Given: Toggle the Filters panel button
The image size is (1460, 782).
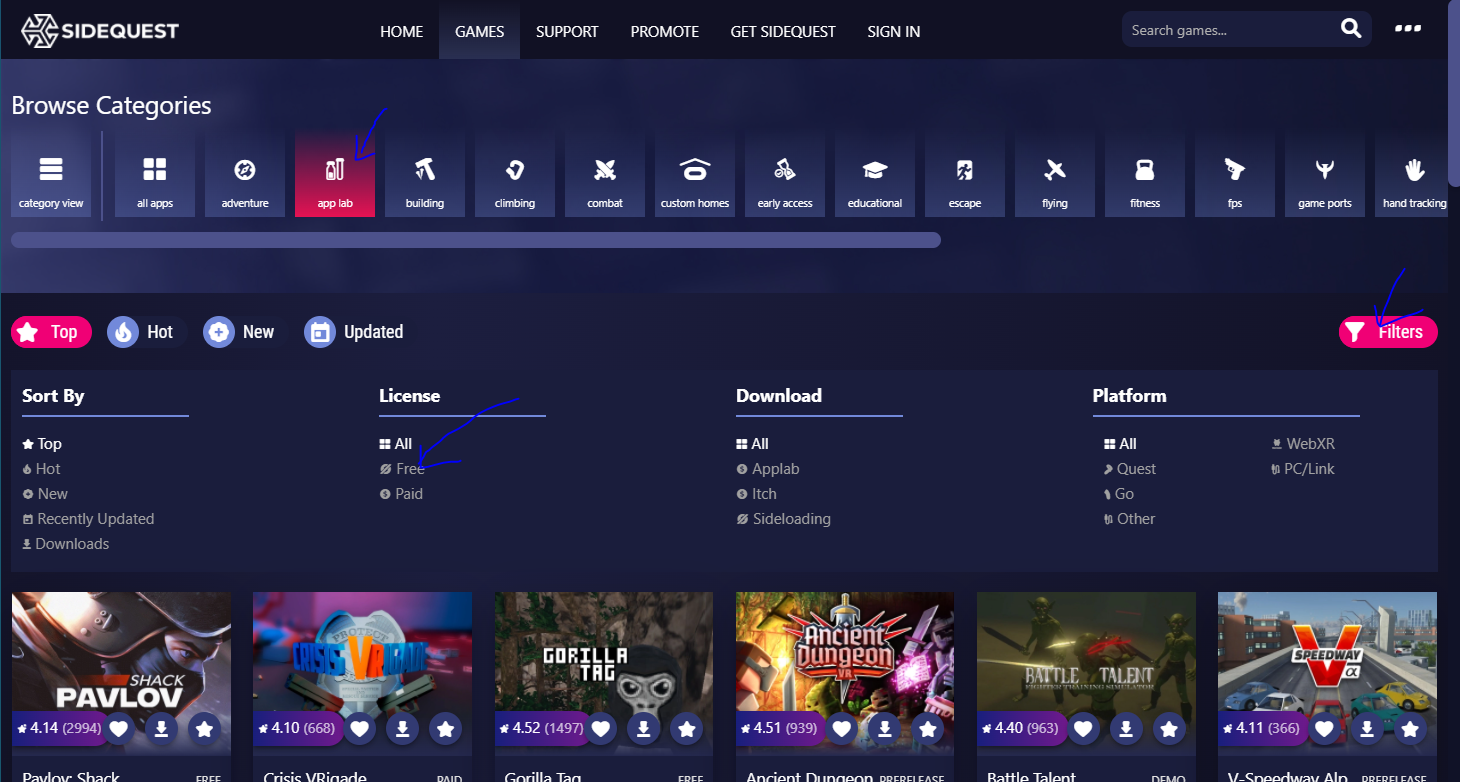Looking at the screenshot, I should point(1388,332).
